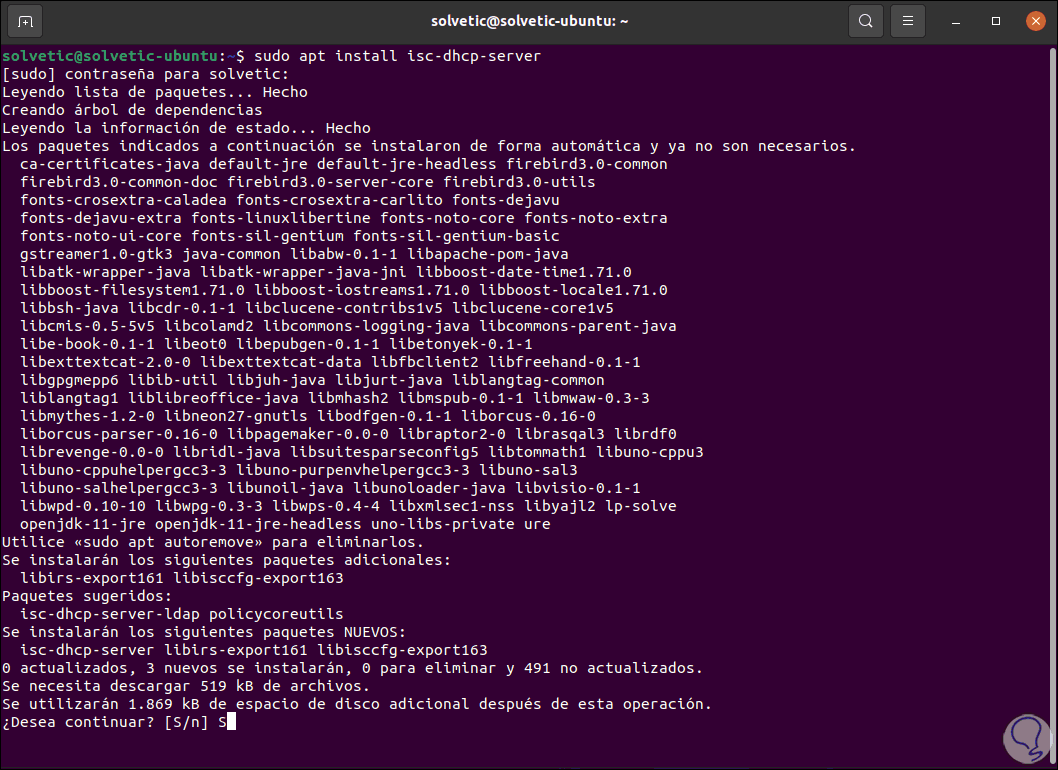Screen dimensions: 1058x770
Task: Click the 'libneon27-gnutls' package name
Action: point(235,416)
